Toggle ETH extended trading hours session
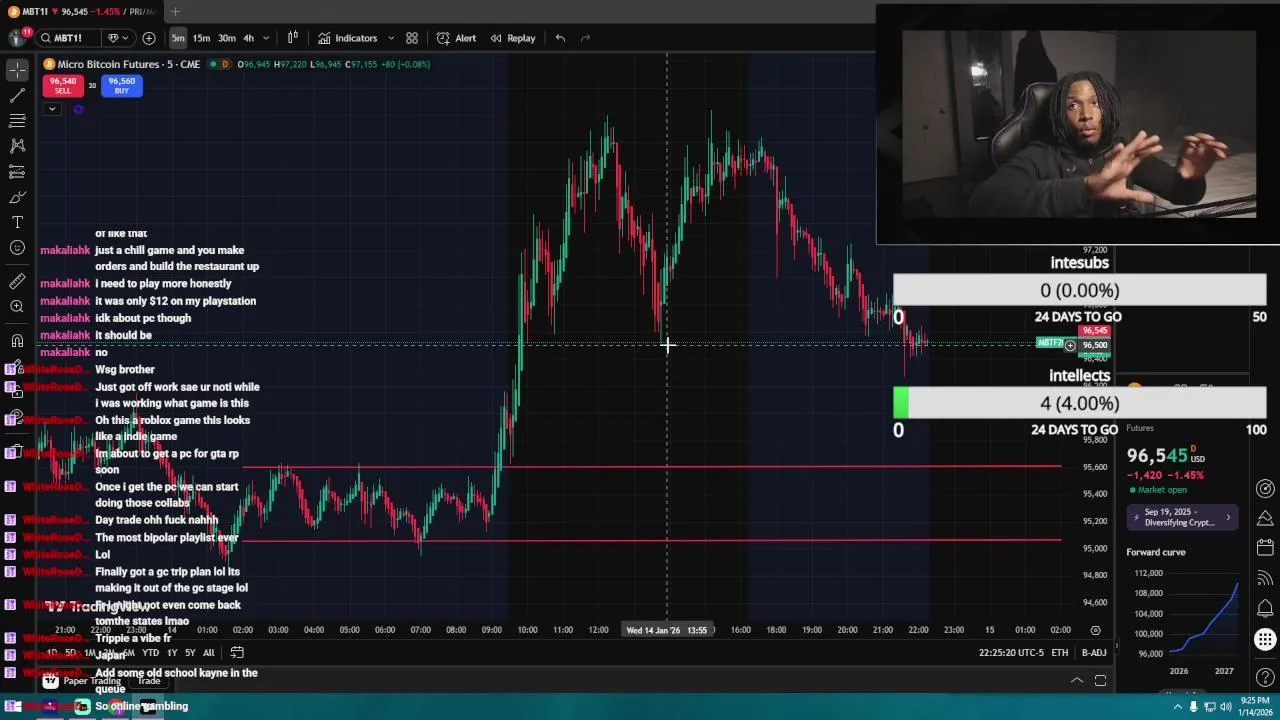 point(1059,653)
